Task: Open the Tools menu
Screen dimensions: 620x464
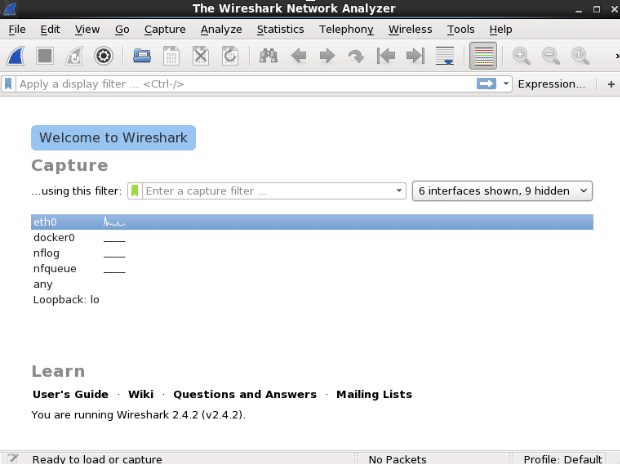Action: point(461,29)
